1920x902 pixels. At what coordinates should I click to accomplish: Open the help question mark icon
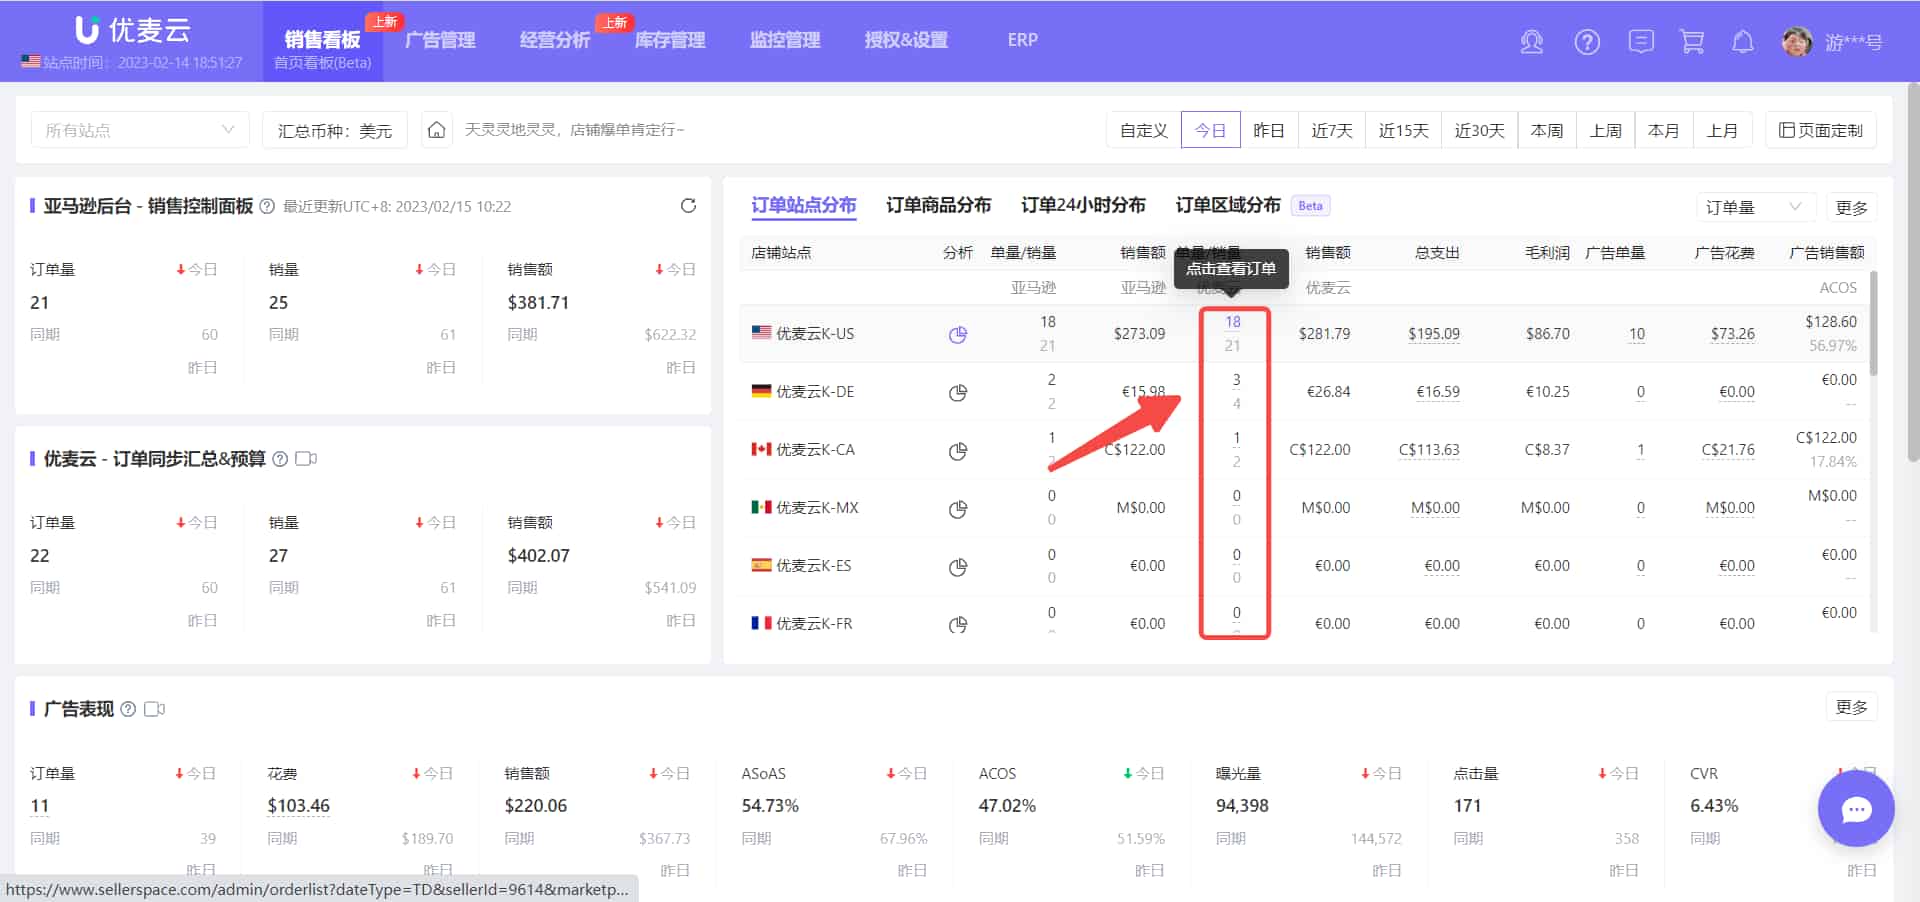[1587, 41]
